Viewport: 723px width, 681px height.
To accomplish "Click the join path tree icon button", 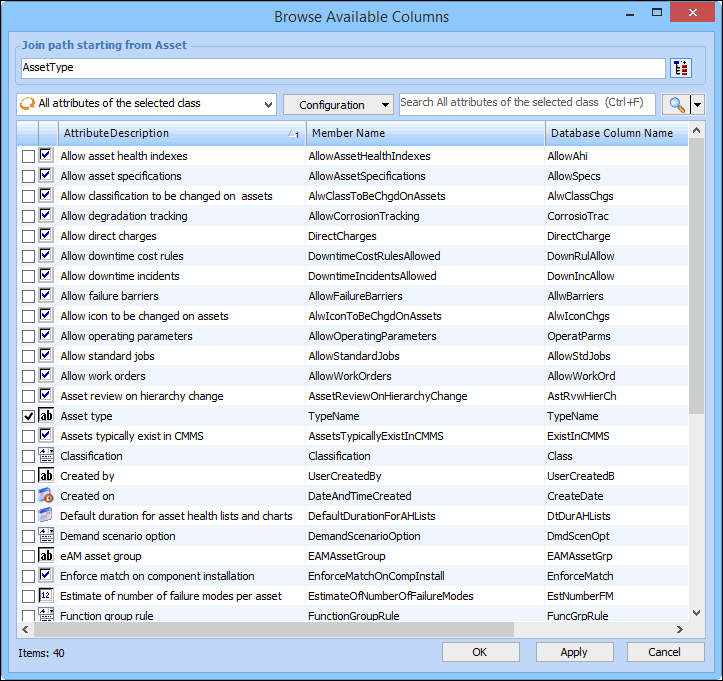I will pos(682,68).
